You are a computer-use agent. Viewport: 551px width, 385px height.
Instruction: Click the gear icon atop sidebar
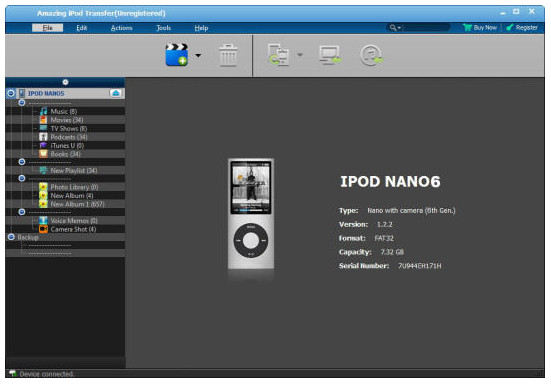click(65, 82)
